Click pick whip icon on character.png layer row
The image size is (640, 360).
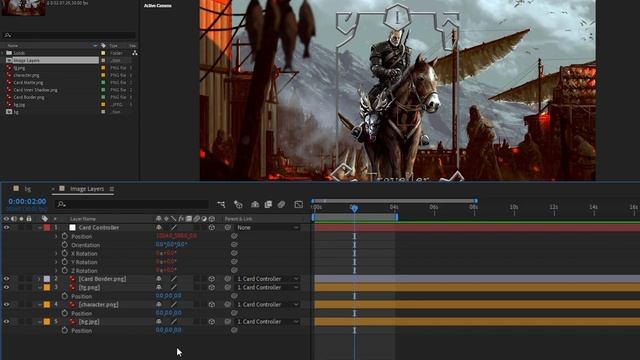(228, 304)
